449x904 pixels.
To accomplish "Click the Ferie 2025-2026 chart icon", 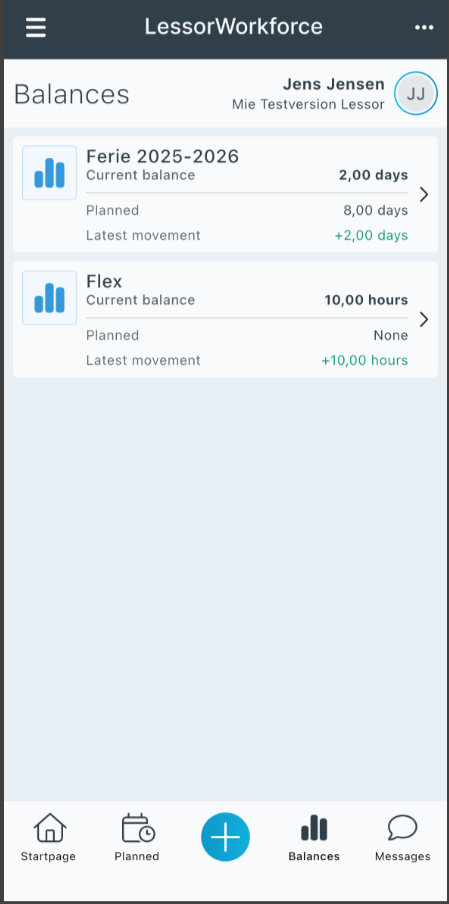I will click(50, 172).
